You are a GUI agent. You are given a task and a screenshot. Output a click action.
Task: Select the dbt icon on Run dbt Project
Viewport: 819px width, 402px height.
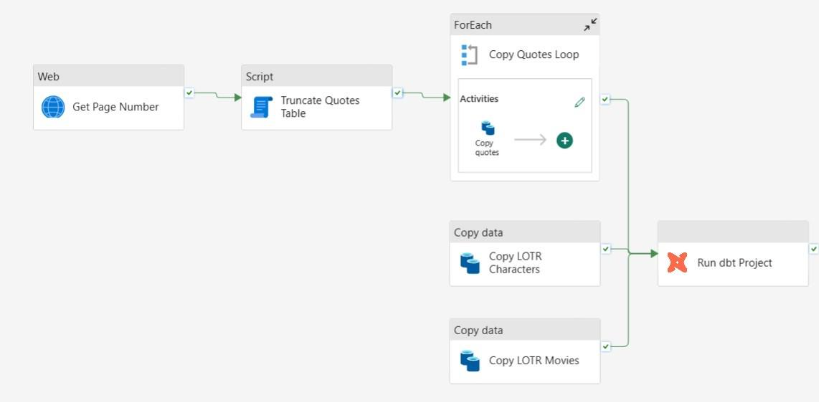coord(677,263)
